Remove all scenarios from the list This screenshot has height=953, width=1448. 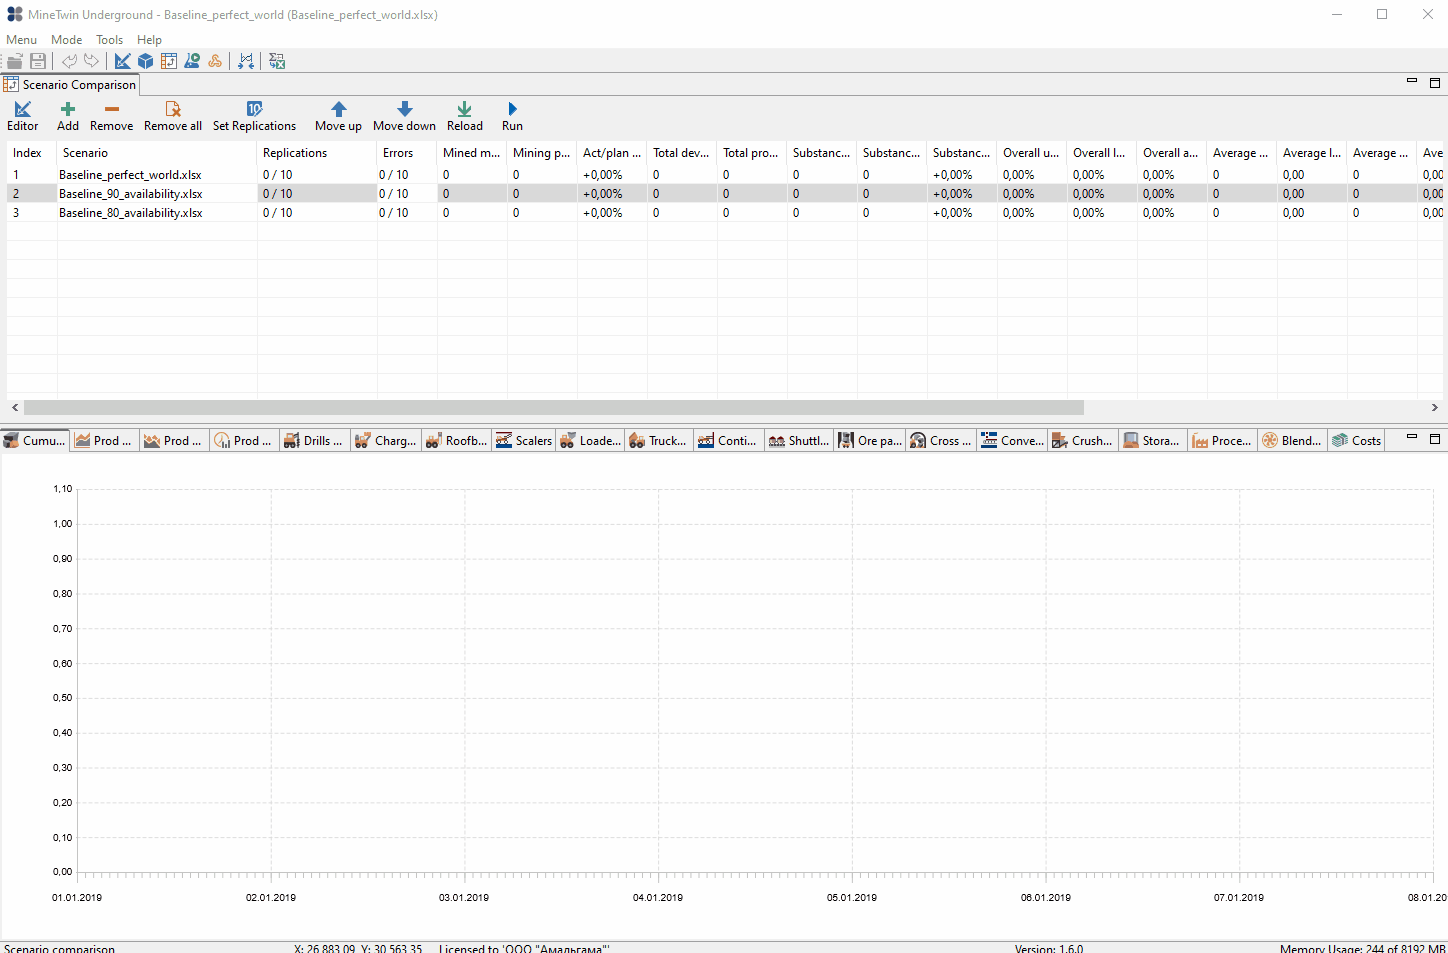click(173, 116)
